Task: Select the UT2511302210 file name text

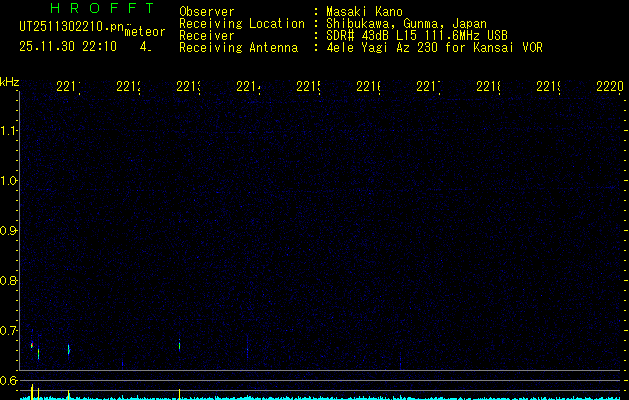Action: point(72,27)
